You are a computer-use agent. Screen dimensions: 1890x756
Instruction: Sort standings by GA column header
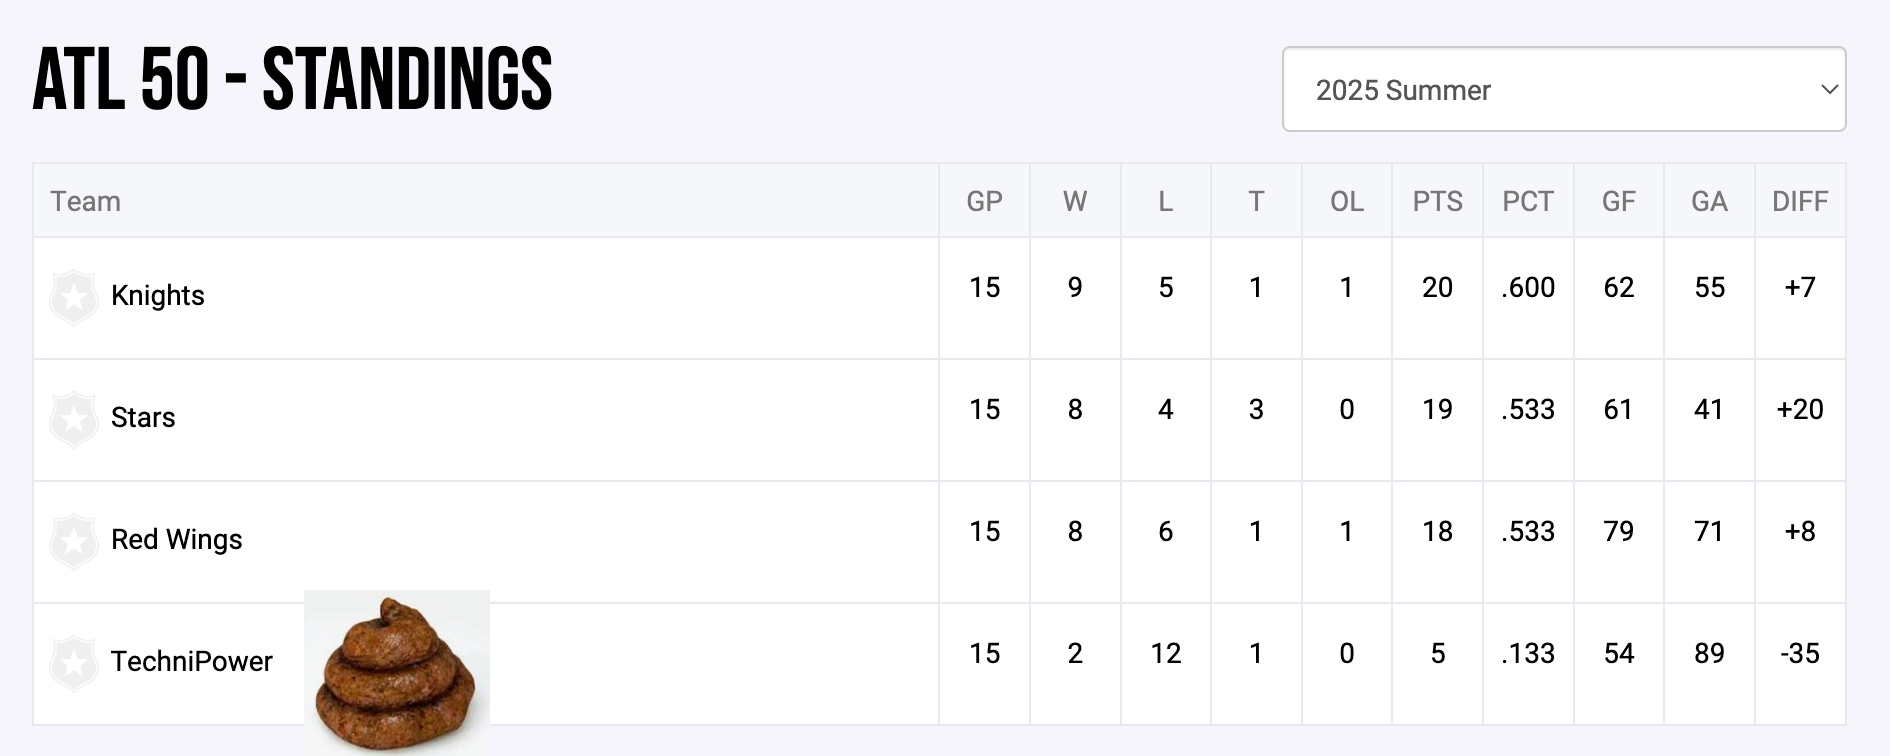click(x=1709, y=202)
